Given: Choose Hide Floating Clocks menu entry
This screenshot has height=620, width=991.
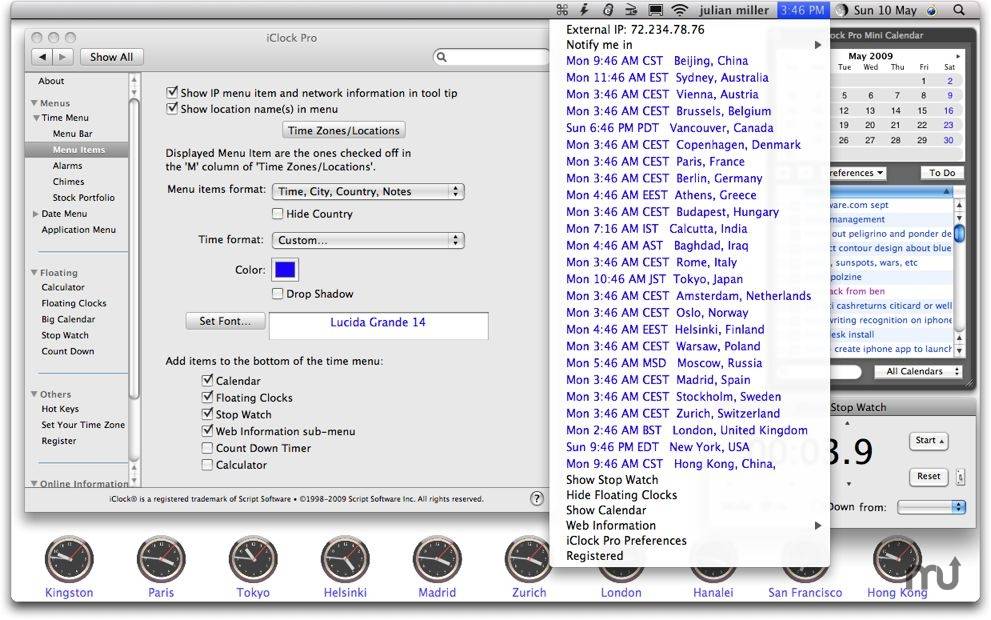Looking at the screenshot, I should point(621,495).
